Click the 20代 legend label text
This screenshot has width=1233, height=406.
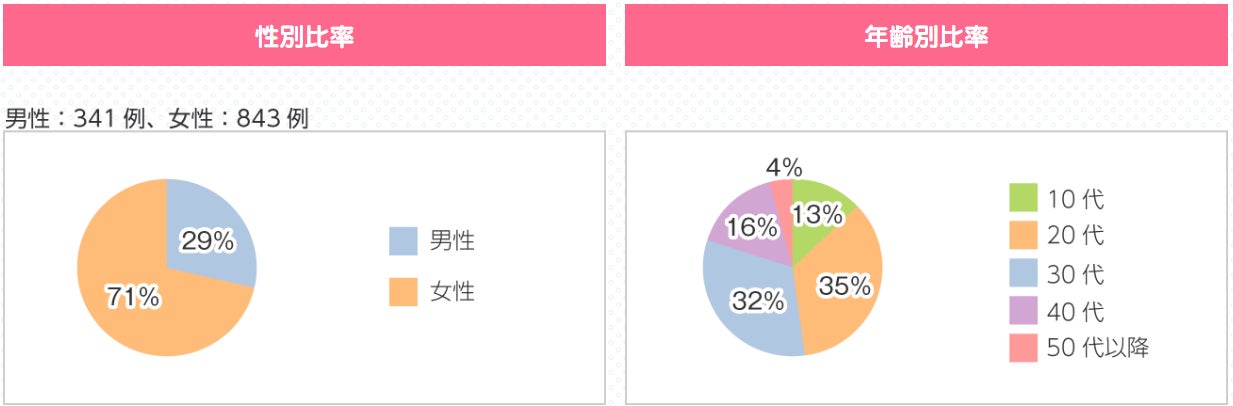pyautogui.click(x=1075, y=236)
